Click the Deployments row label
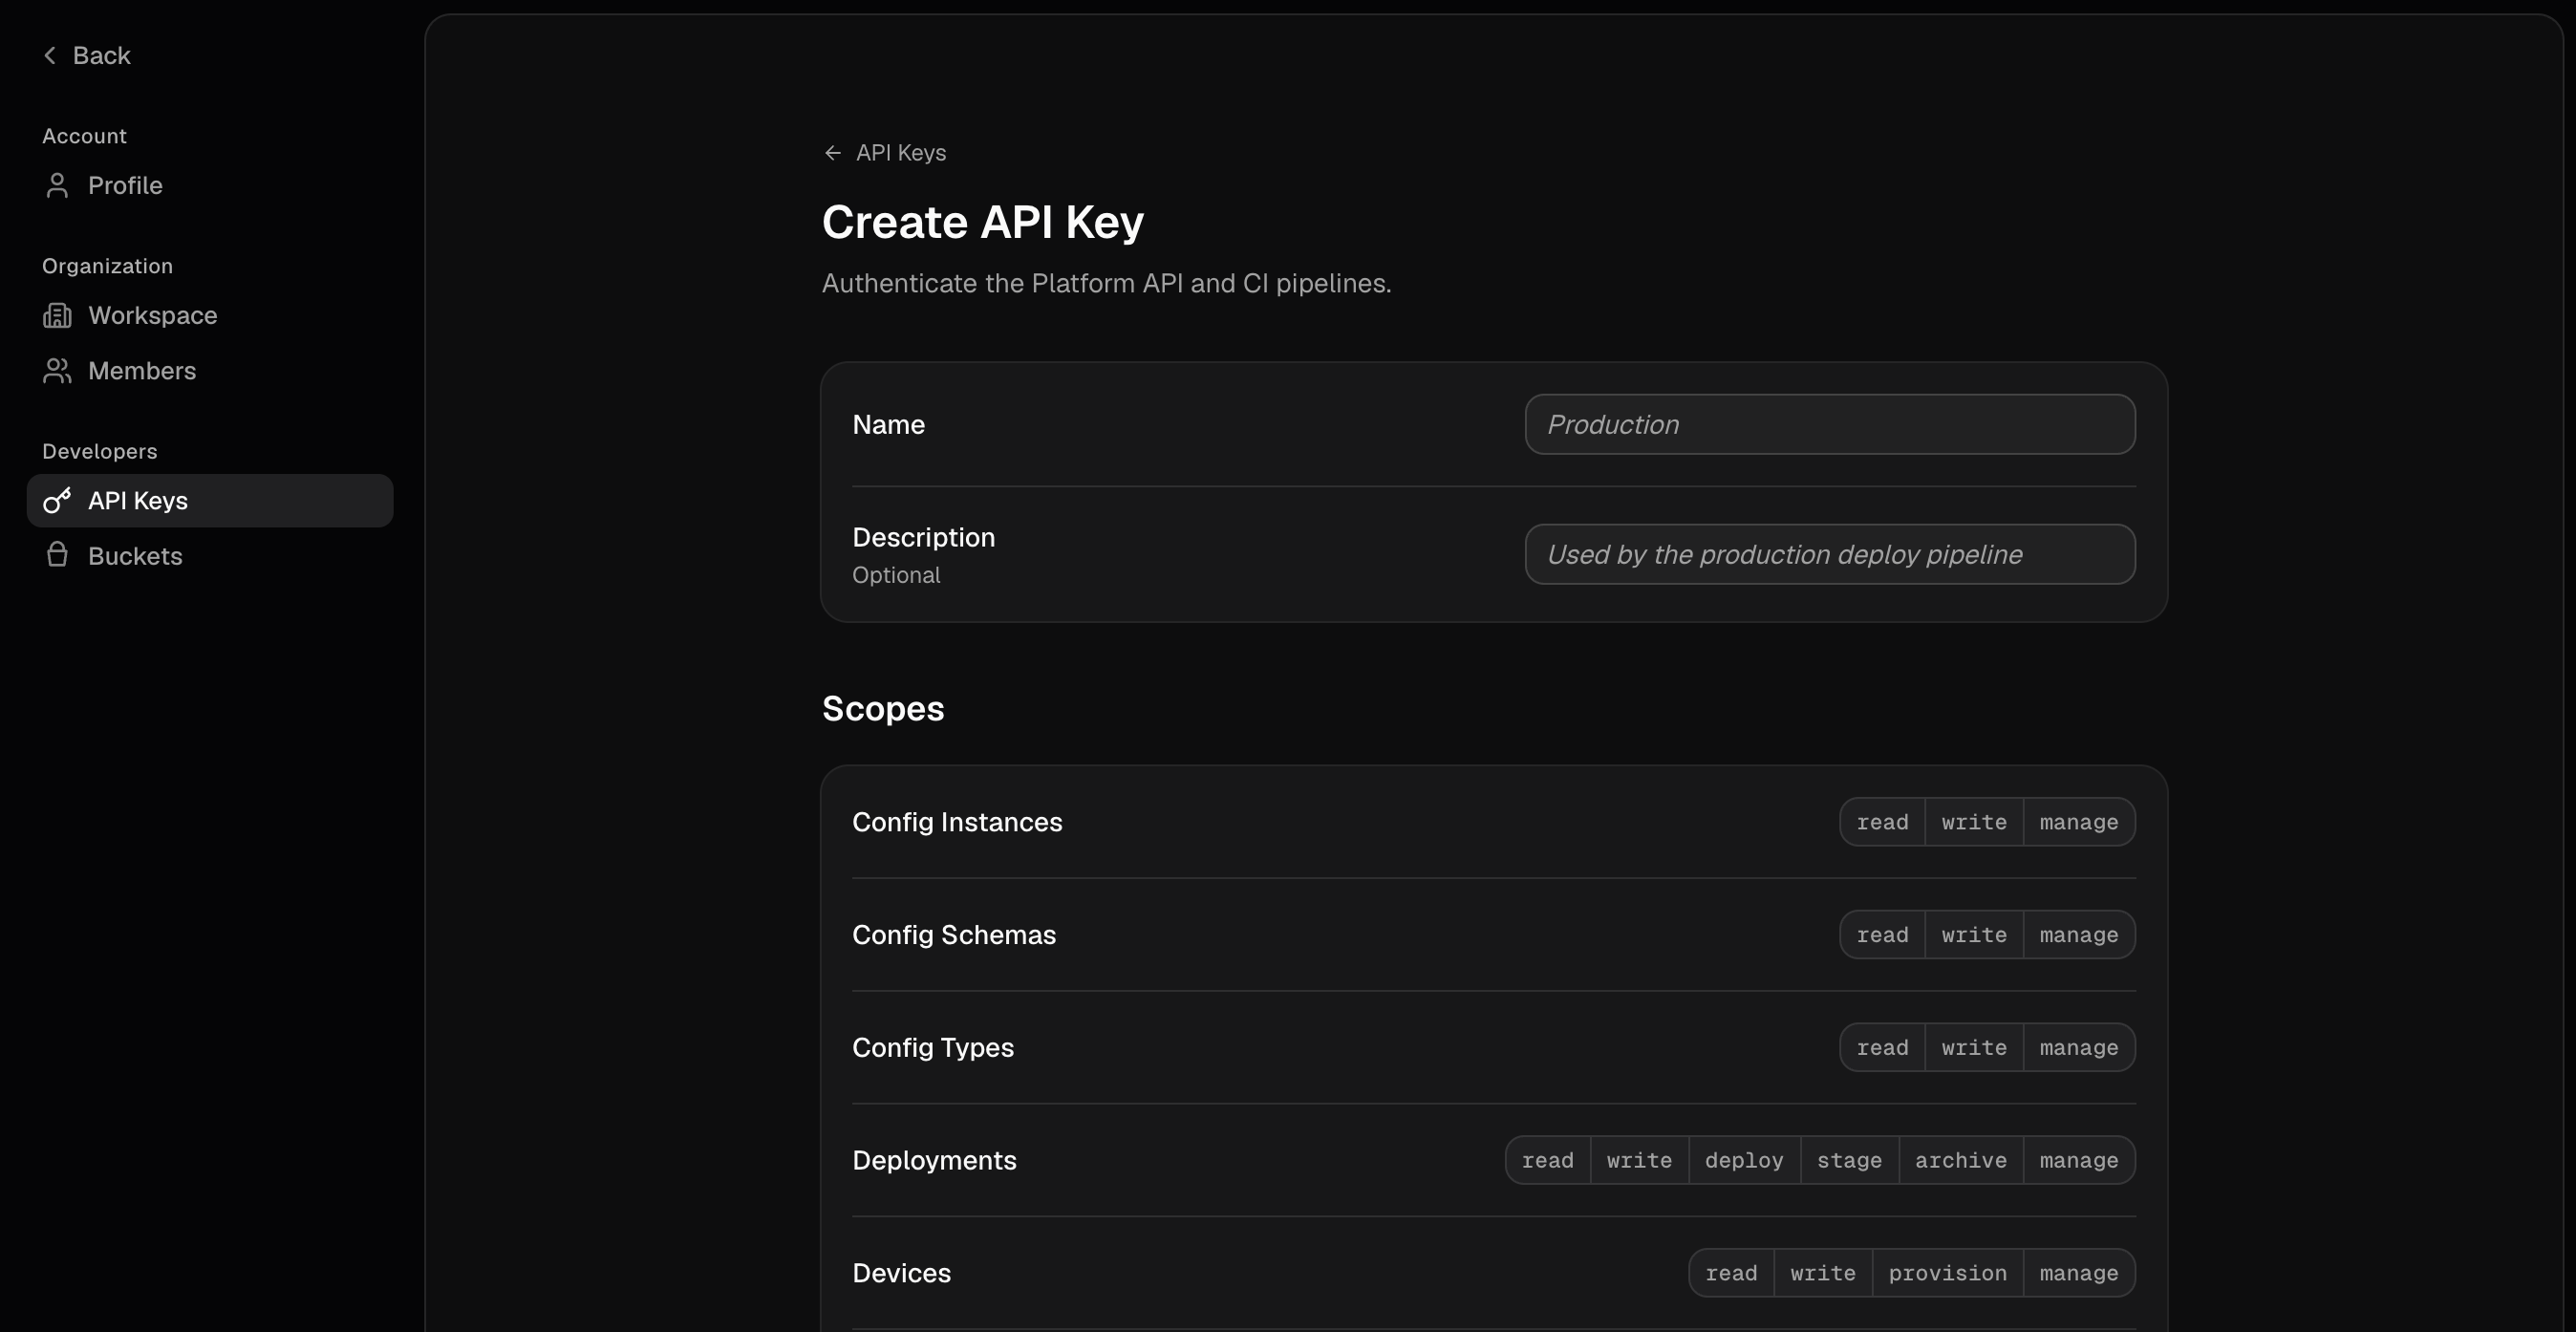Viewport: 2576px width, 1332px height. pos(934,1160)
